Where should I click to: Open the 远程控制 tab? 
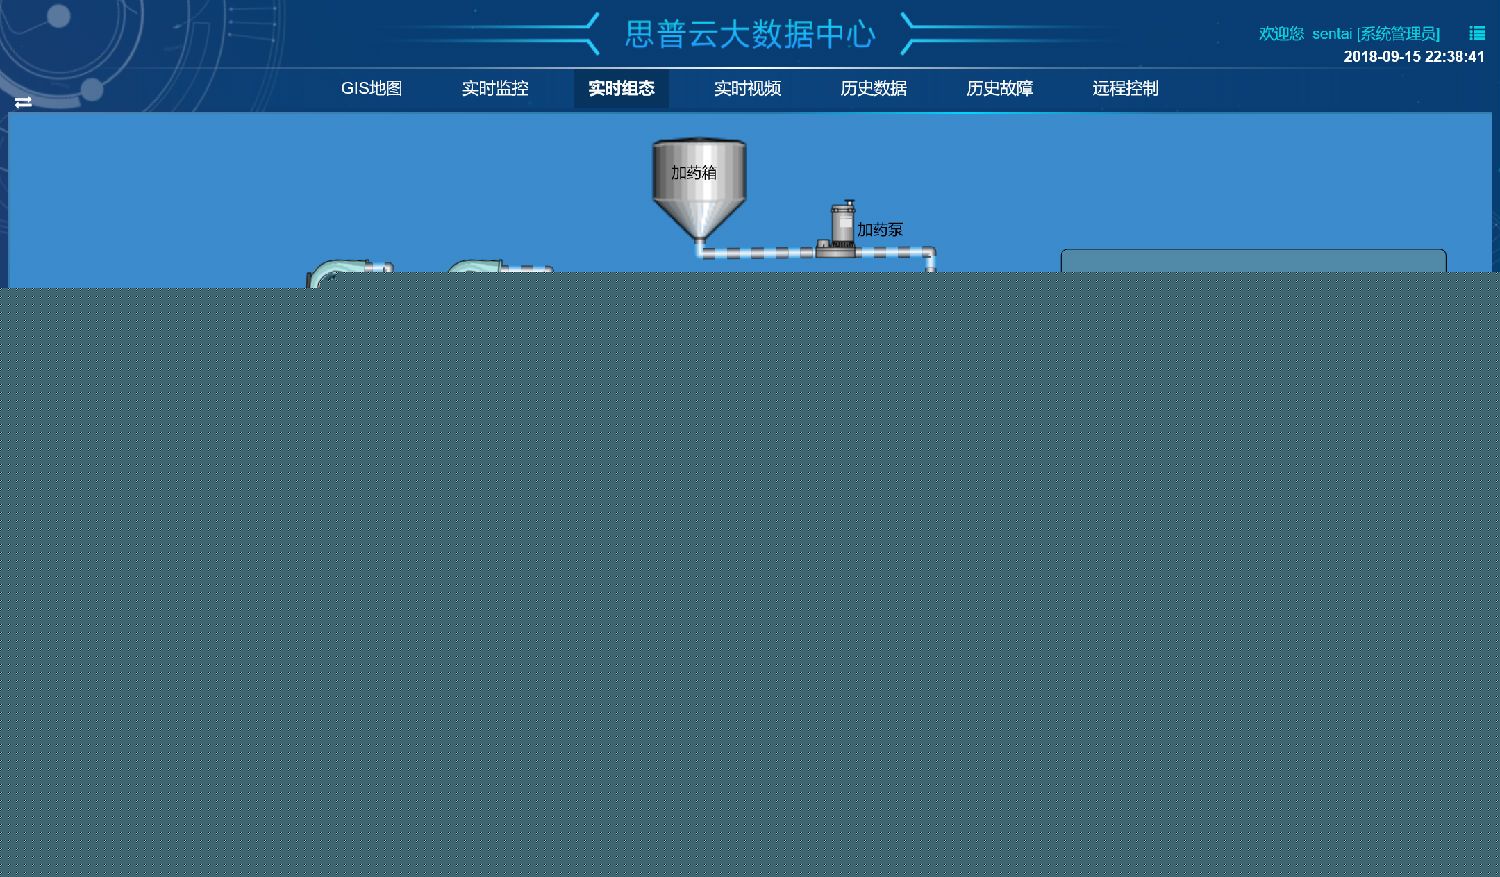coord(1124,89)
